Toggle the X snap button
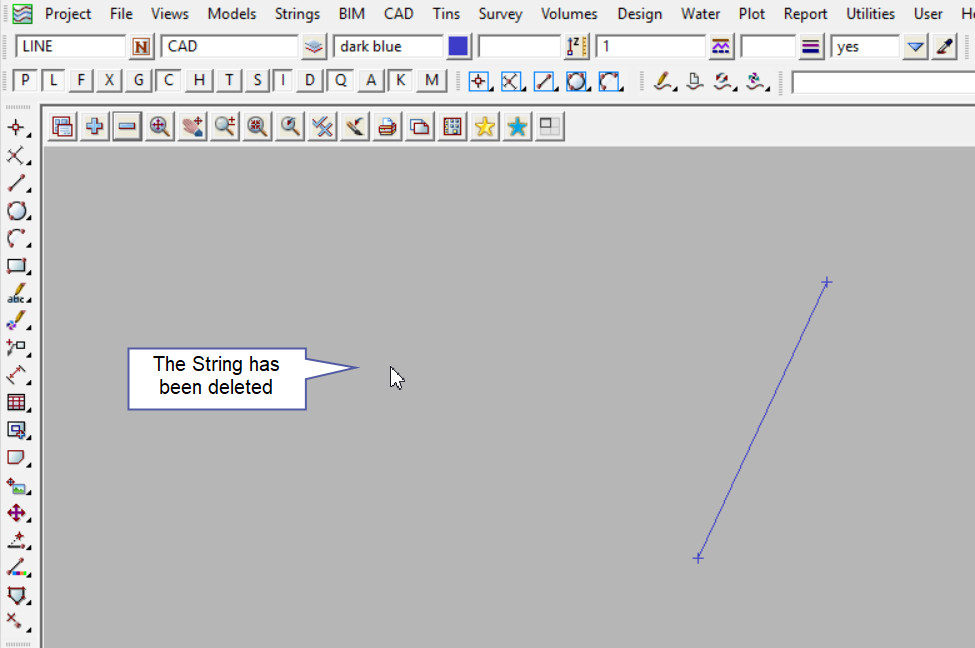 tap(109, 80)
